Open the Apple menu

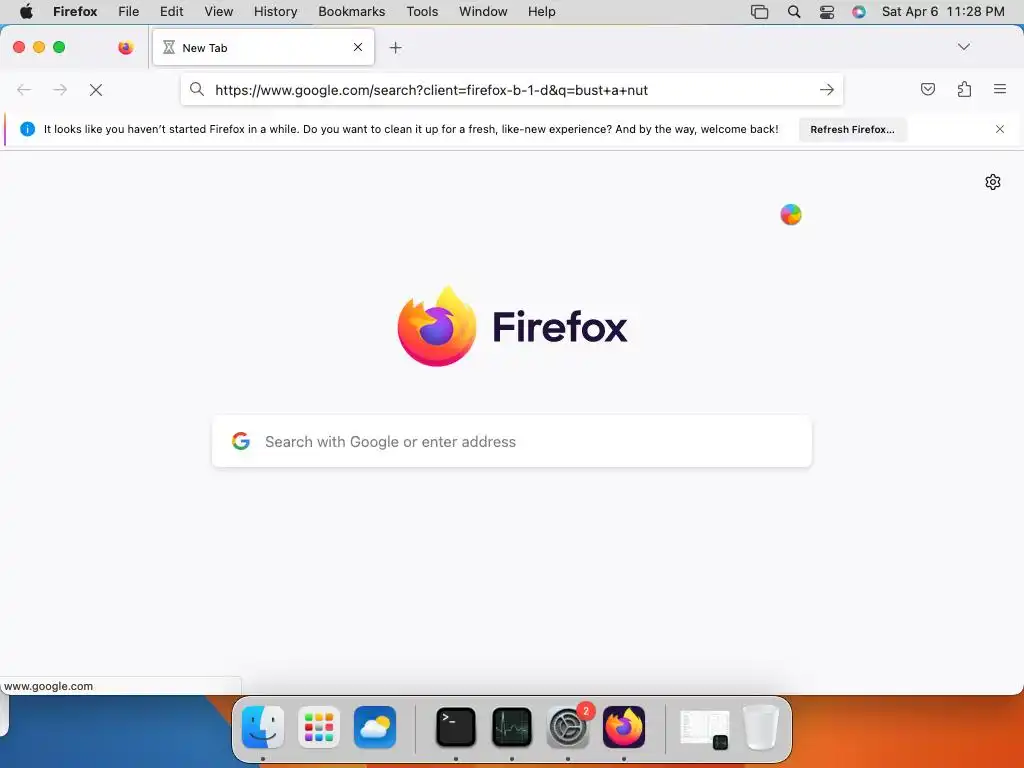click(26, 11)
